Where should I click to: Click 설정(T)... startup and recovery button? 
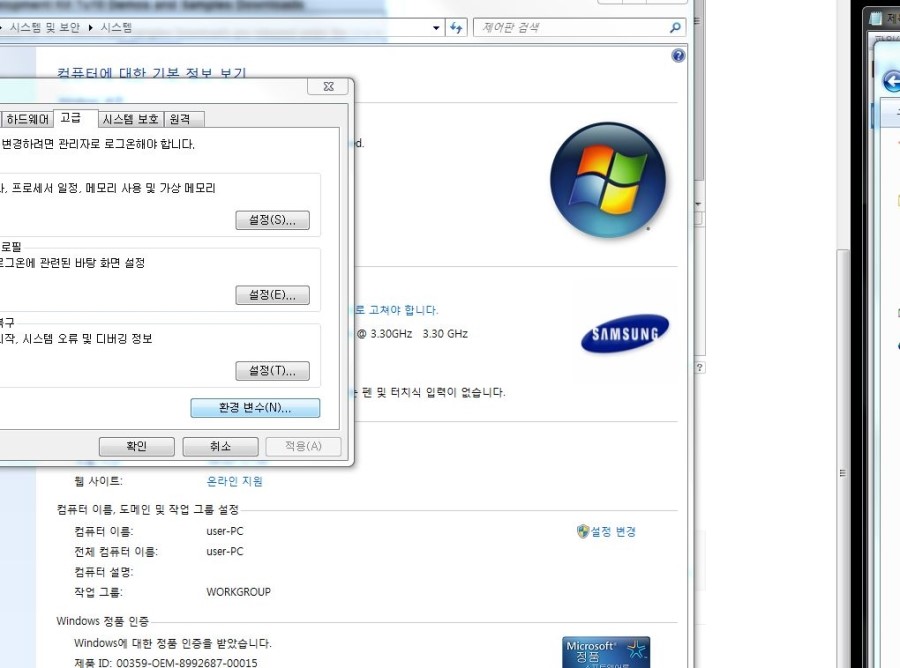[272, 371]
